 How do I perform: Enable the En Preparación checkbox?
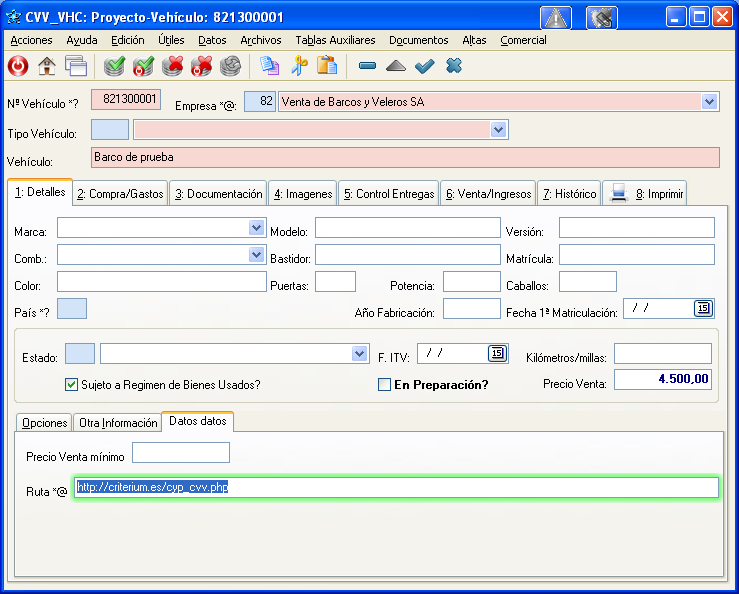(384, 384)
